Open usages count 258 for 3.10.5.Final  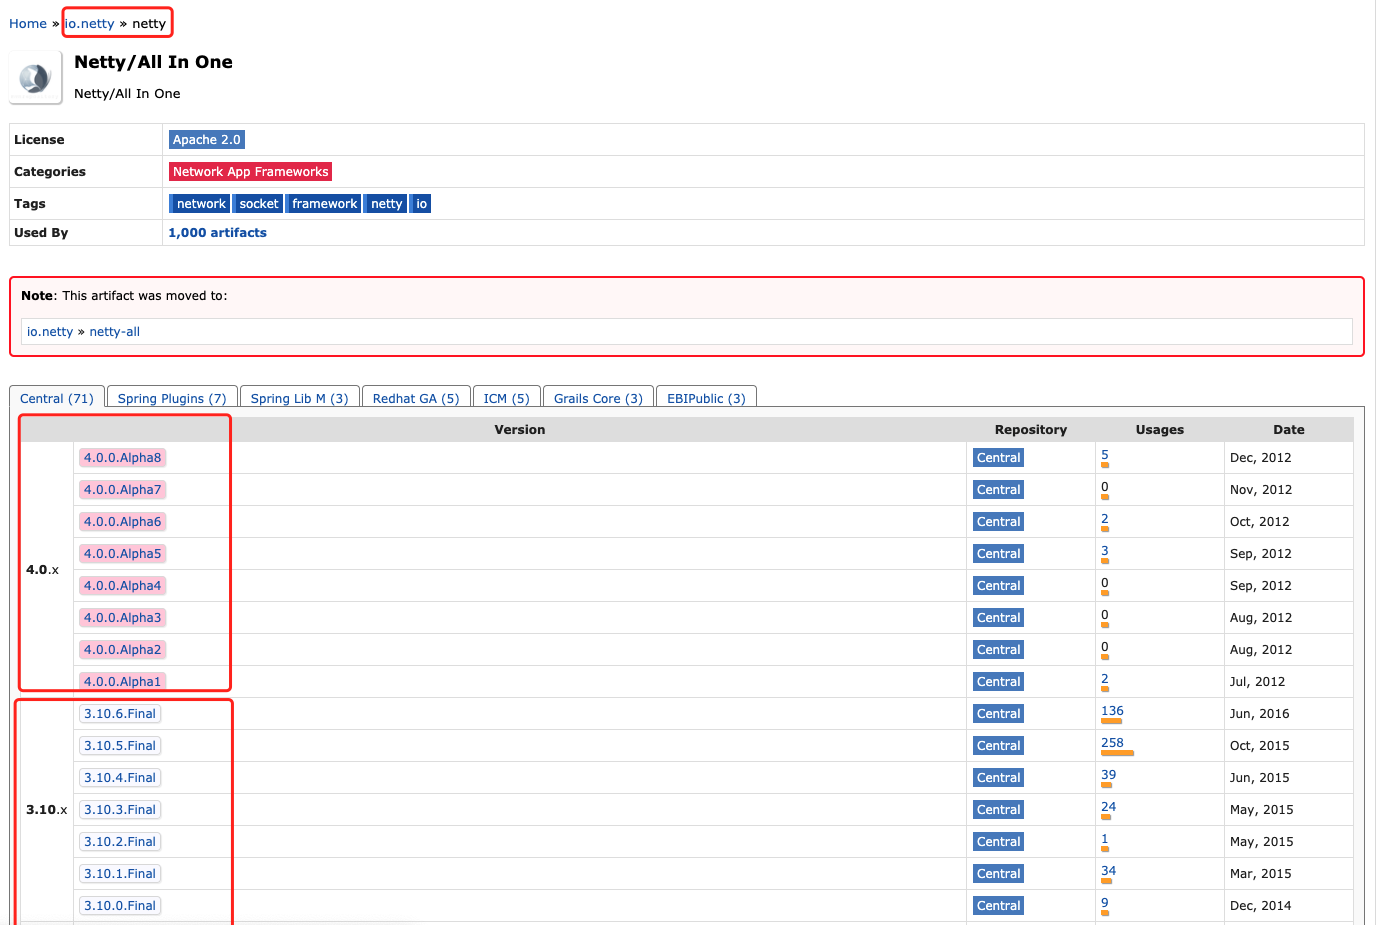pyautogui.click(x=1112, y=743)
